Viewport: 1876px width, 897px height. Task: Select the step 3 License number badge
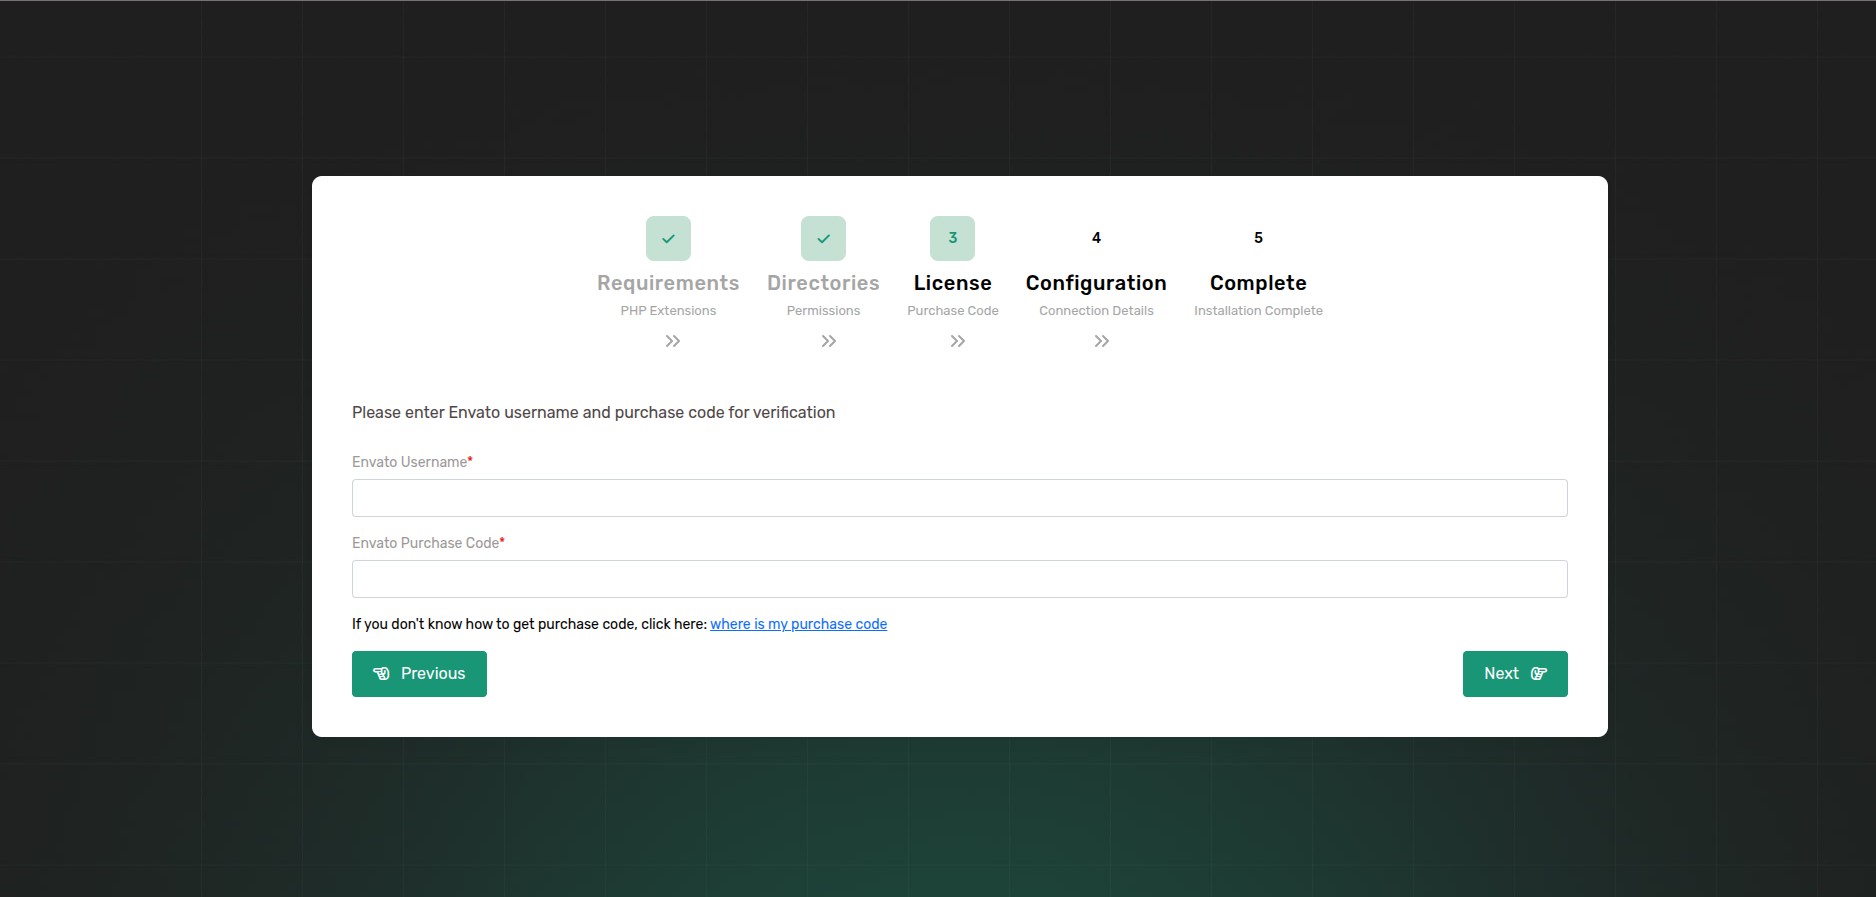952,238
